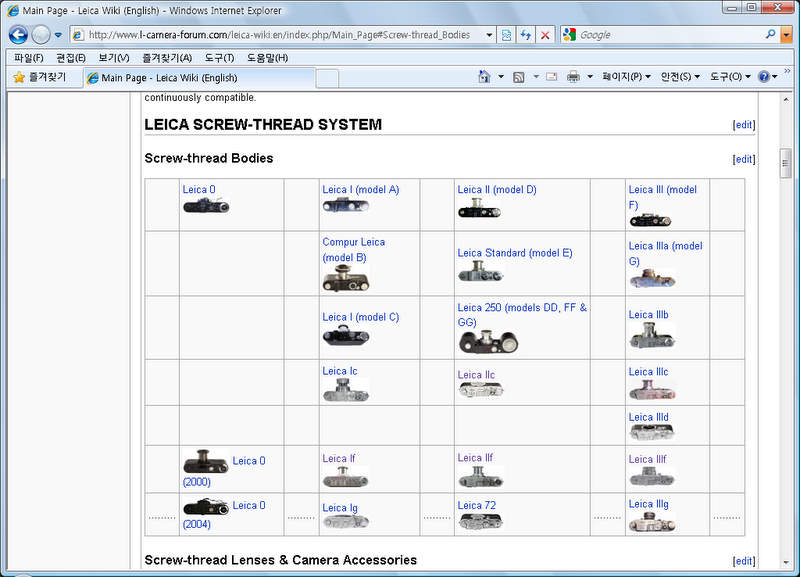Viewport: 800px width, 577px height.
Task: Select the Main Page - Leica Wiki tab
Action: pos(199,78)
